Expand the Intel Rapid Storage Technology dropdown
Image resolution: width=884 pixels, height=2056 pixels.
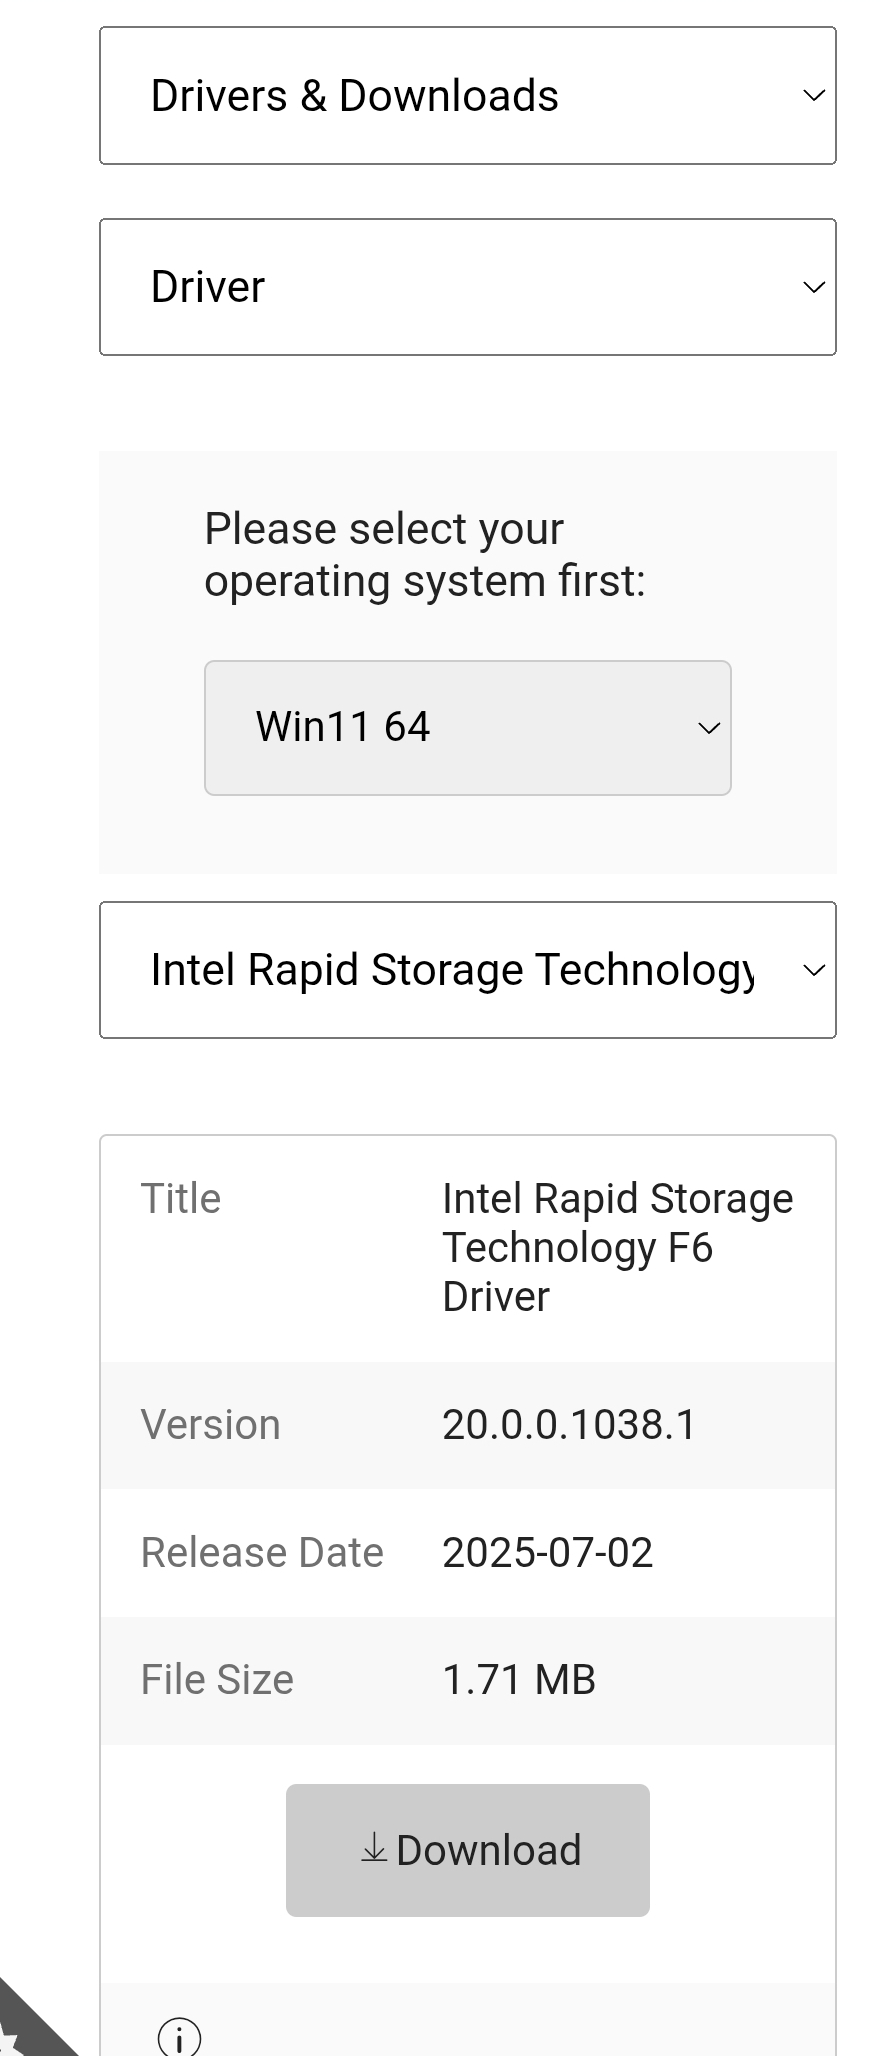point(467,970)
